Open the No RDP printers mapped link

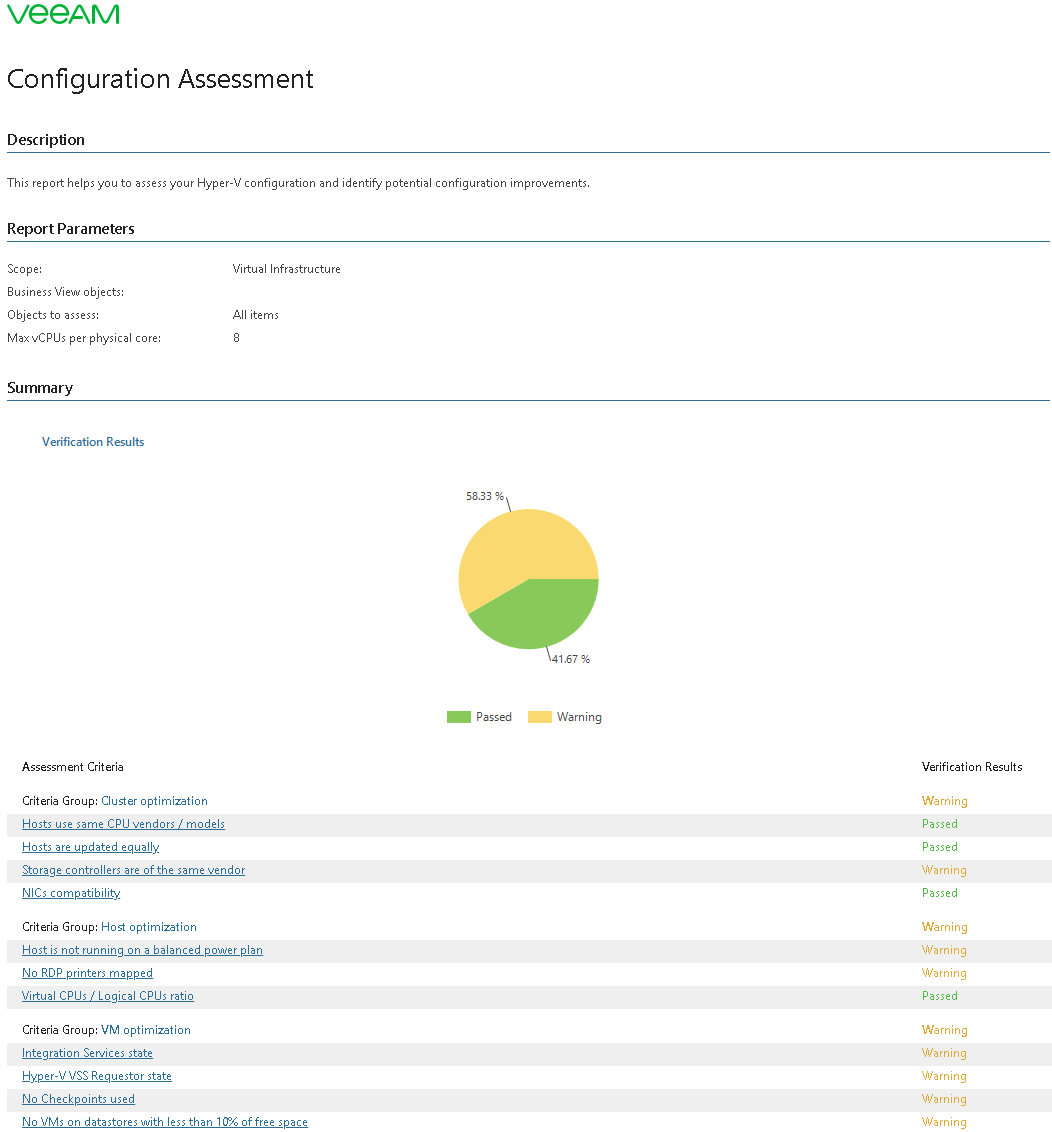point(87,973)
